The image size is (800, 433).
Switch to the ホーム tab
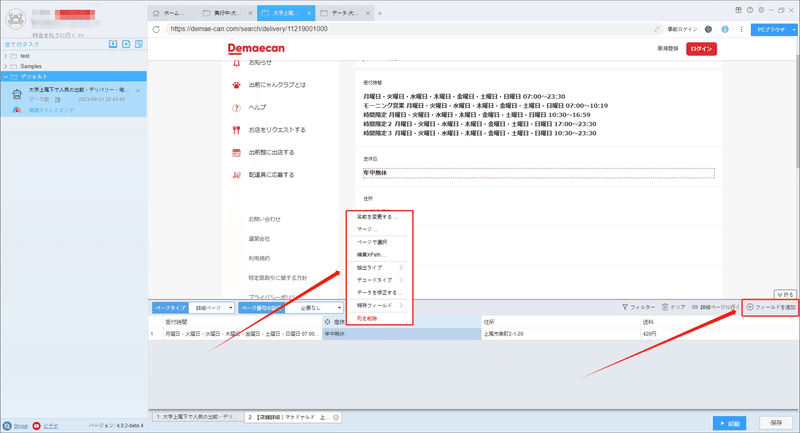click(x=172, y=13)
